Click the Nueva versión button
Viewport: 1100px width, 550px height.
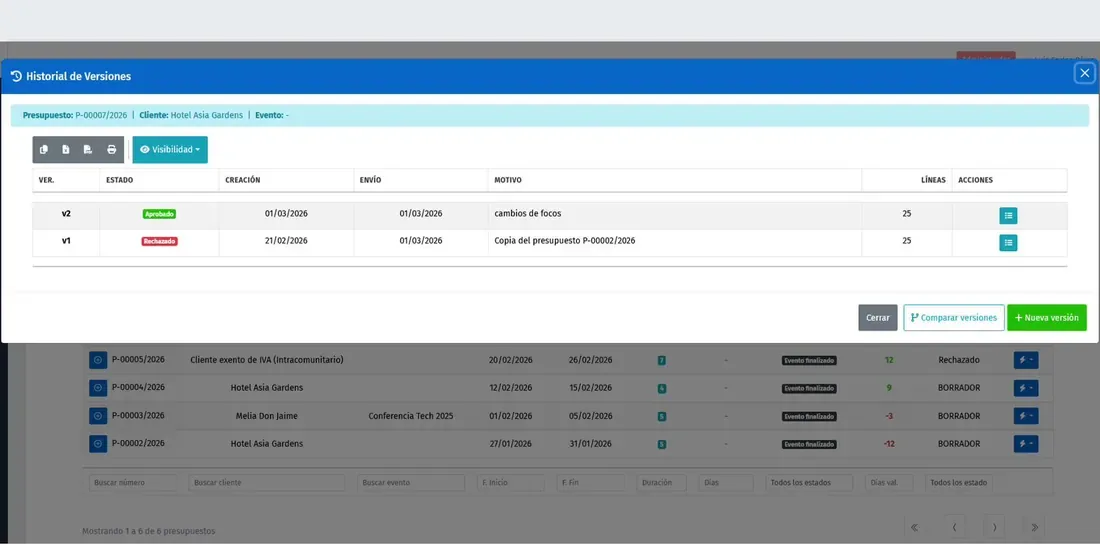click(1047, 318)
